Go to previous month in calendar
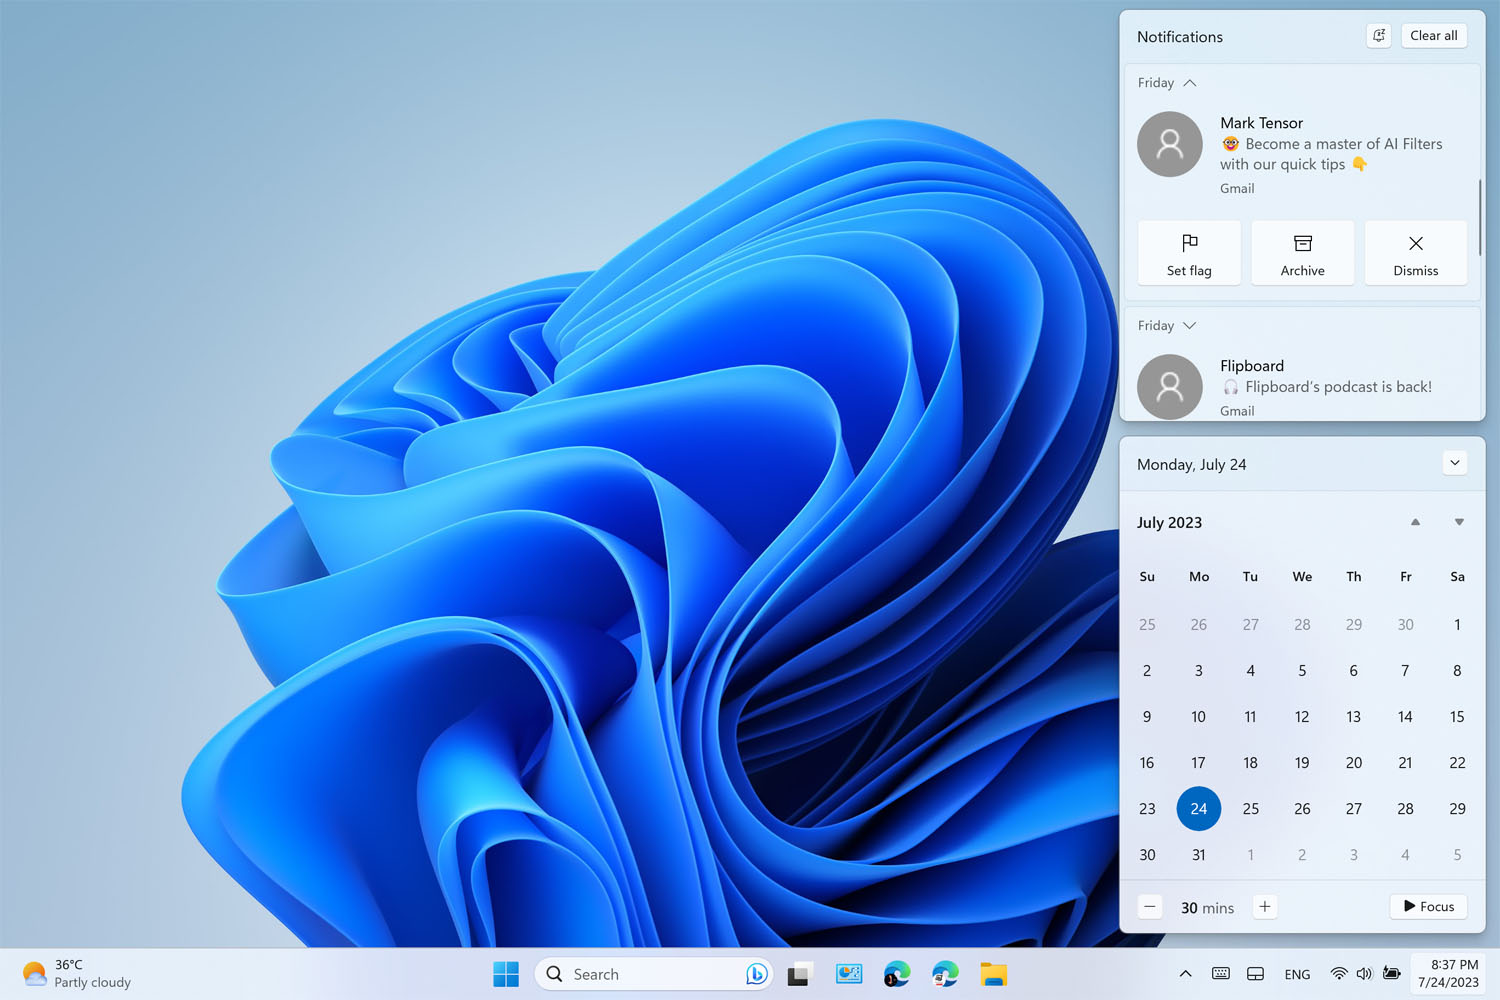Screen dimensions: 1500x1000 [1415, 522]
